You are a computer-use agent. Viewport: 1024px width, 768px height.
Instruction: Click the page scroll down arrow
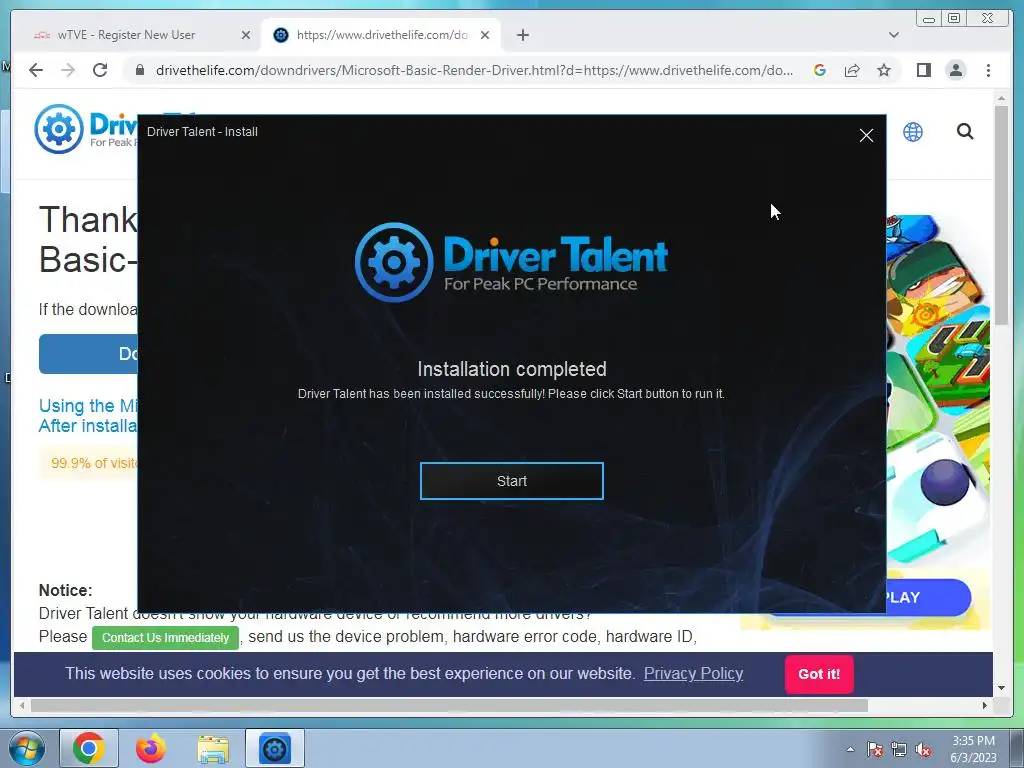click(1001, 688)
